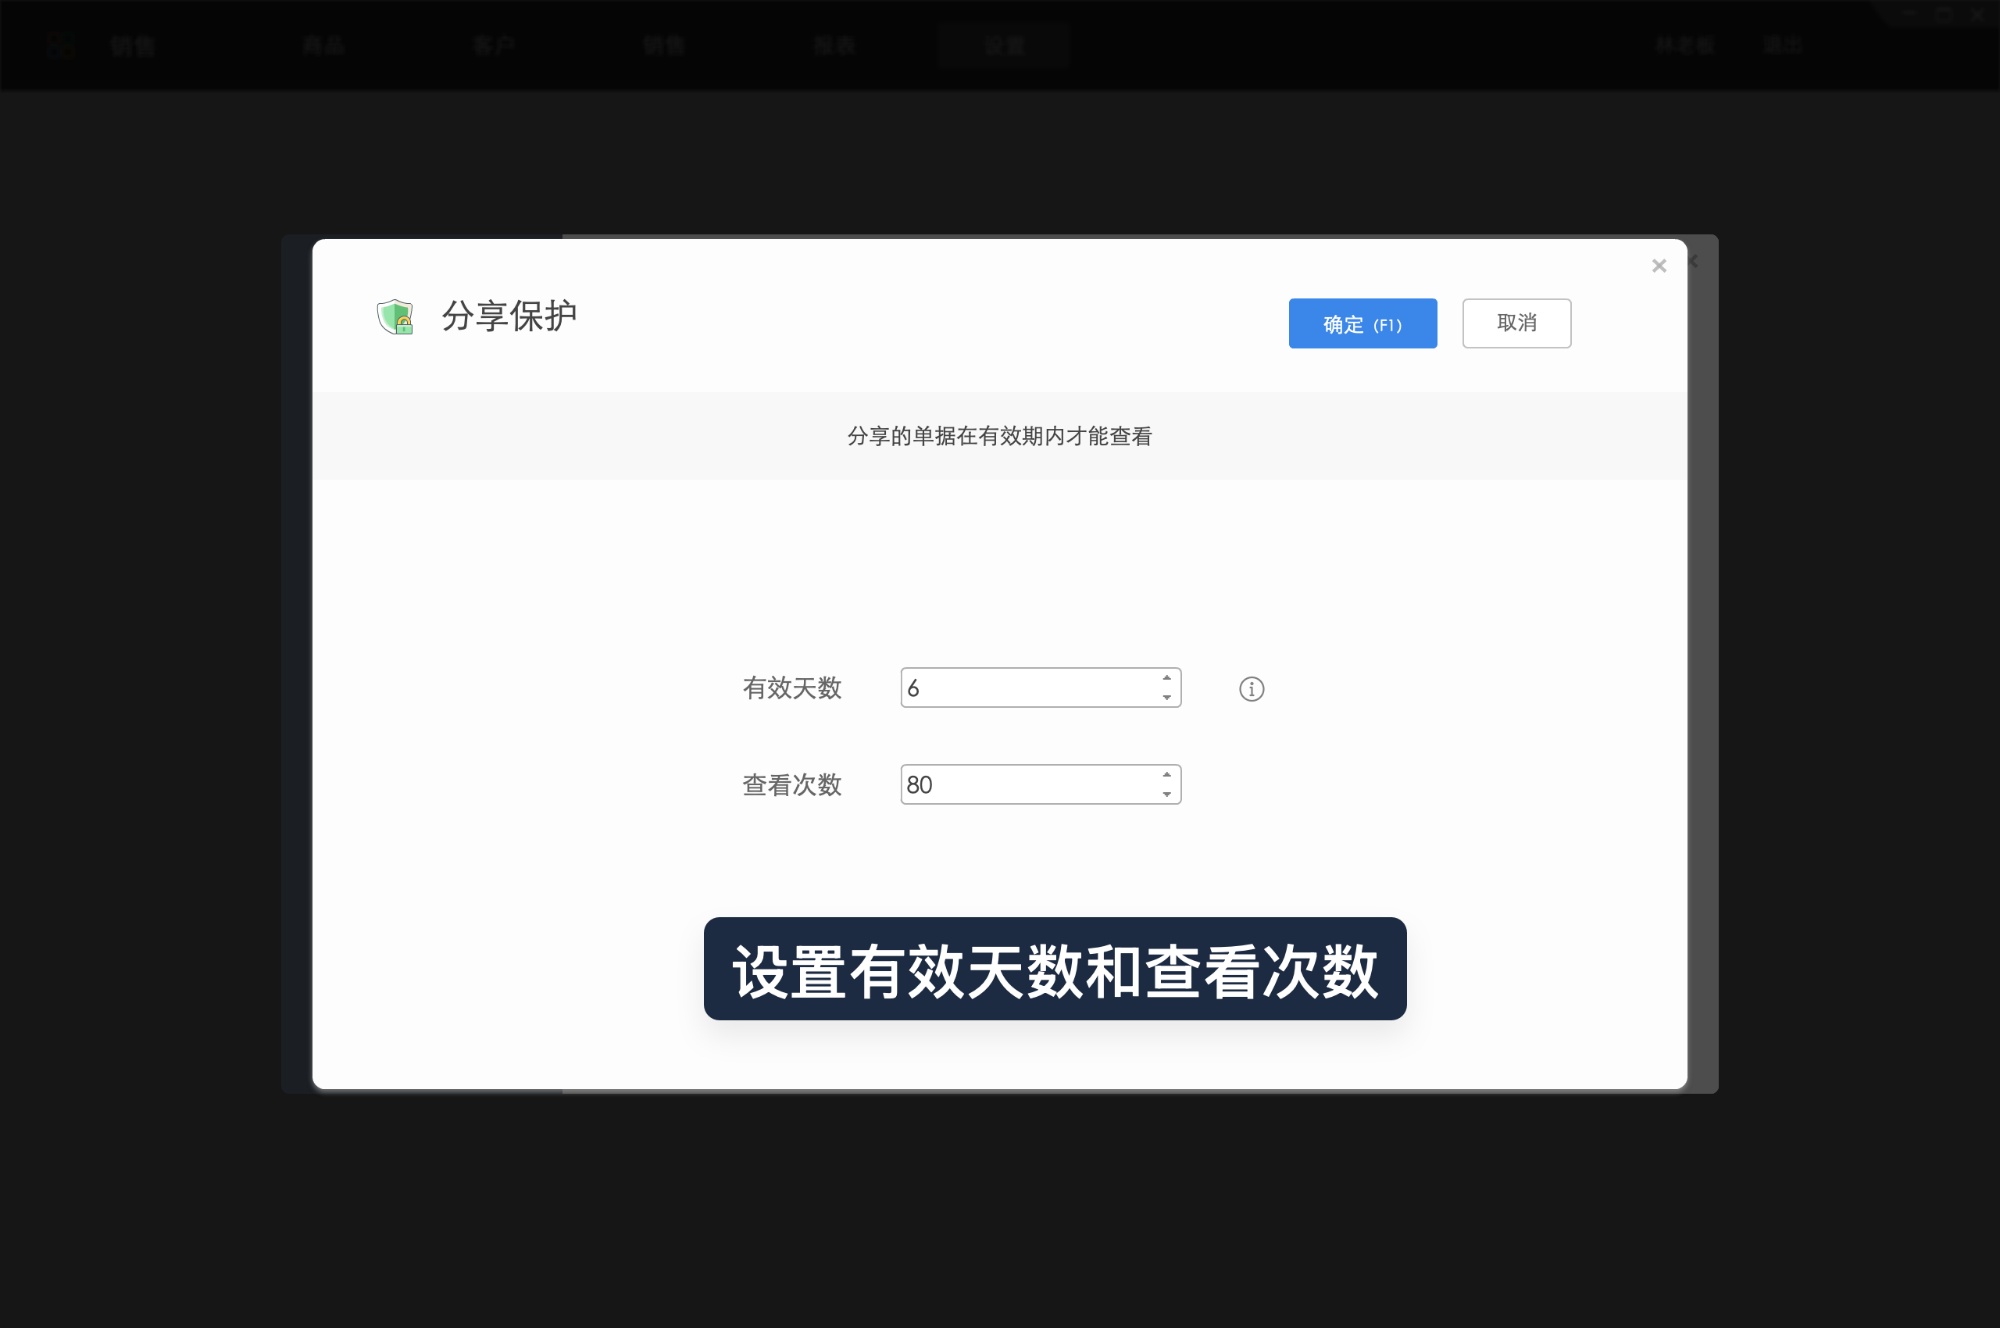
Task: Click the info icon beside 有效天数 field
Action: [x=1250, y=689]
